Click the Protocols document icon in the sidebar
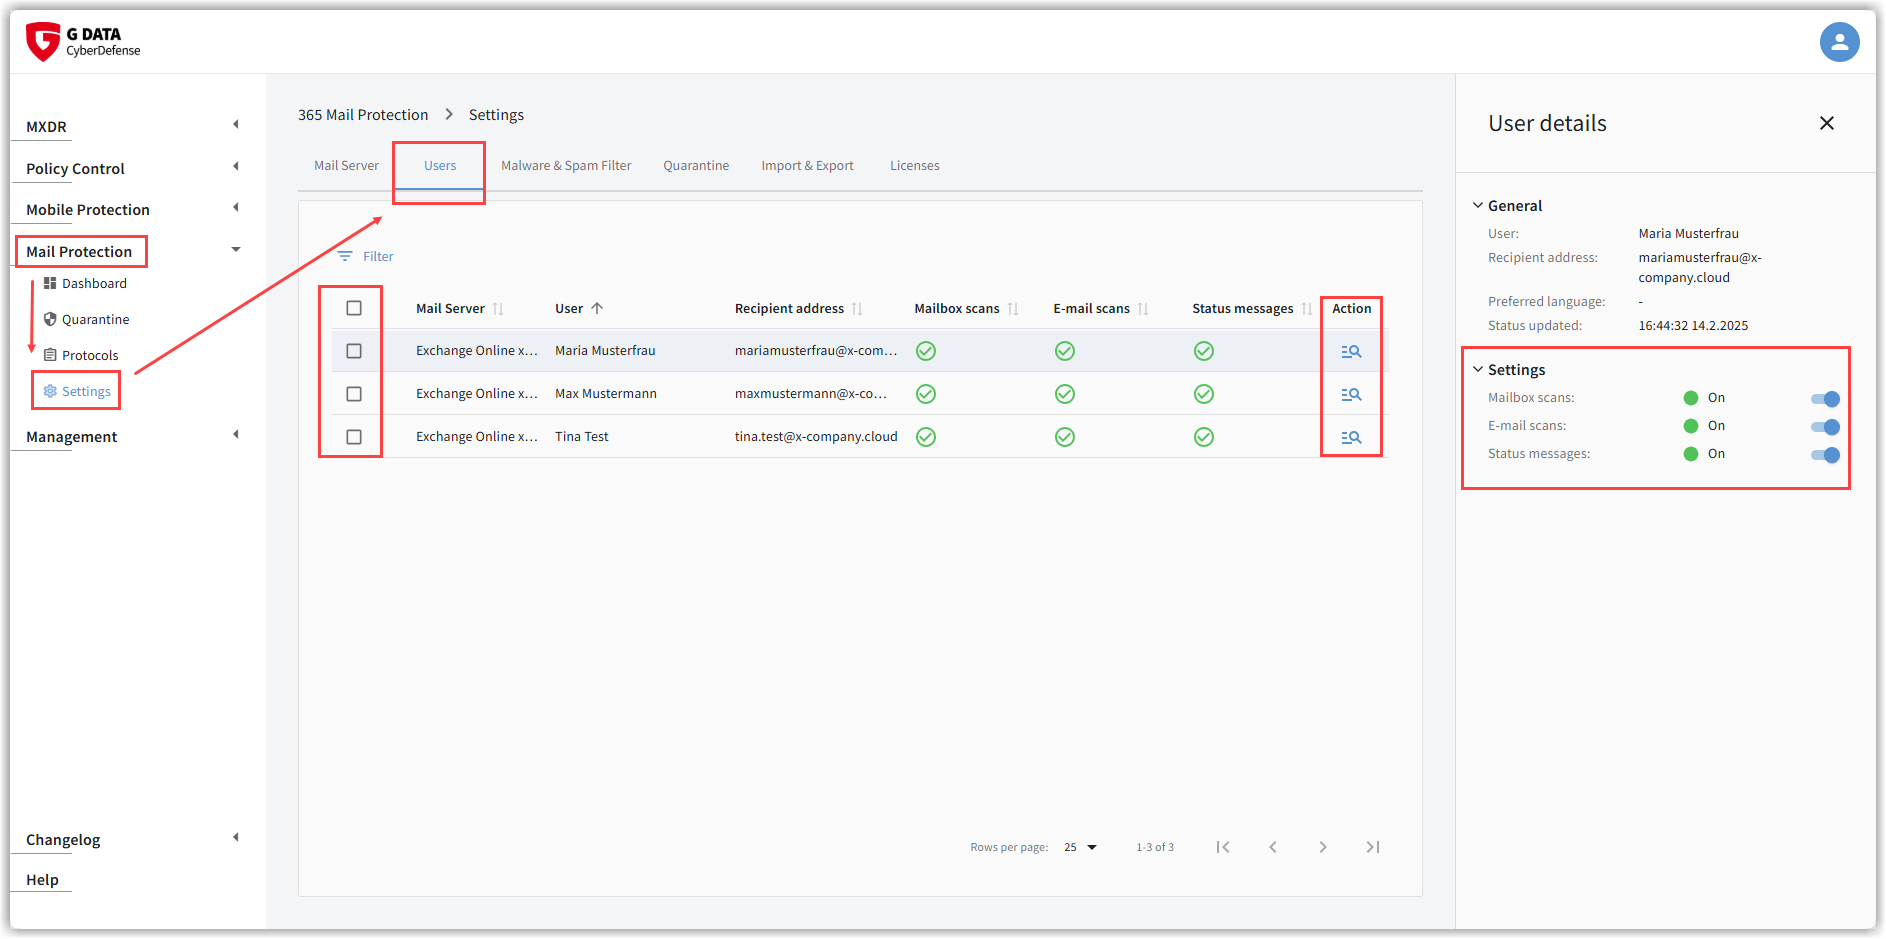Screen dimensions: 1886x939 click(50, 355)
